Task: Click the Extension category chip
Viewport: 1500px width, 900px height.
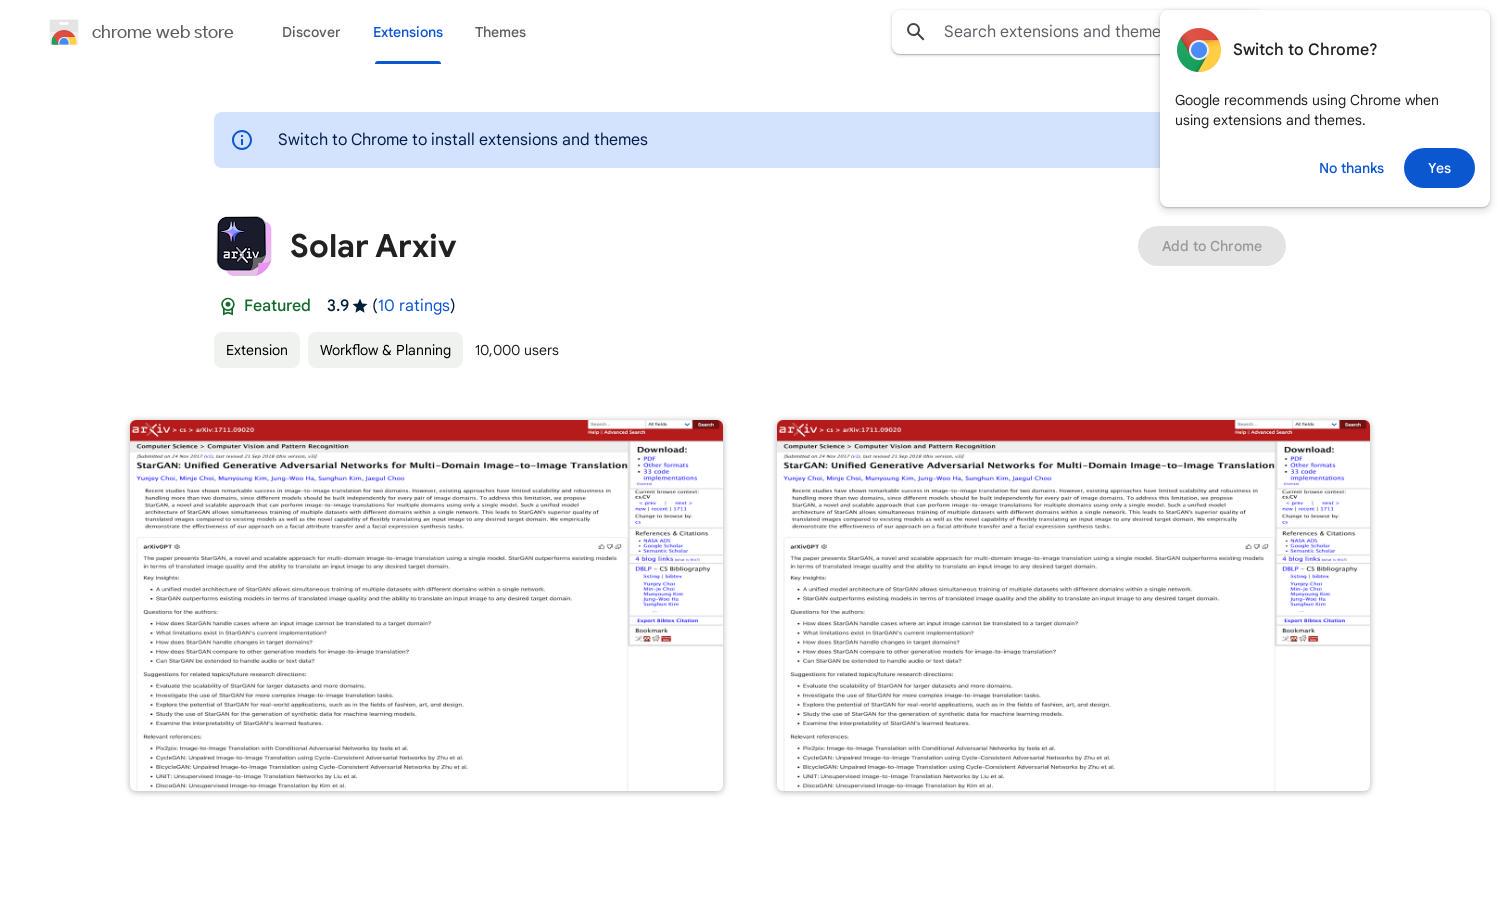Action: pyautogui.click(x=257, y=350)
